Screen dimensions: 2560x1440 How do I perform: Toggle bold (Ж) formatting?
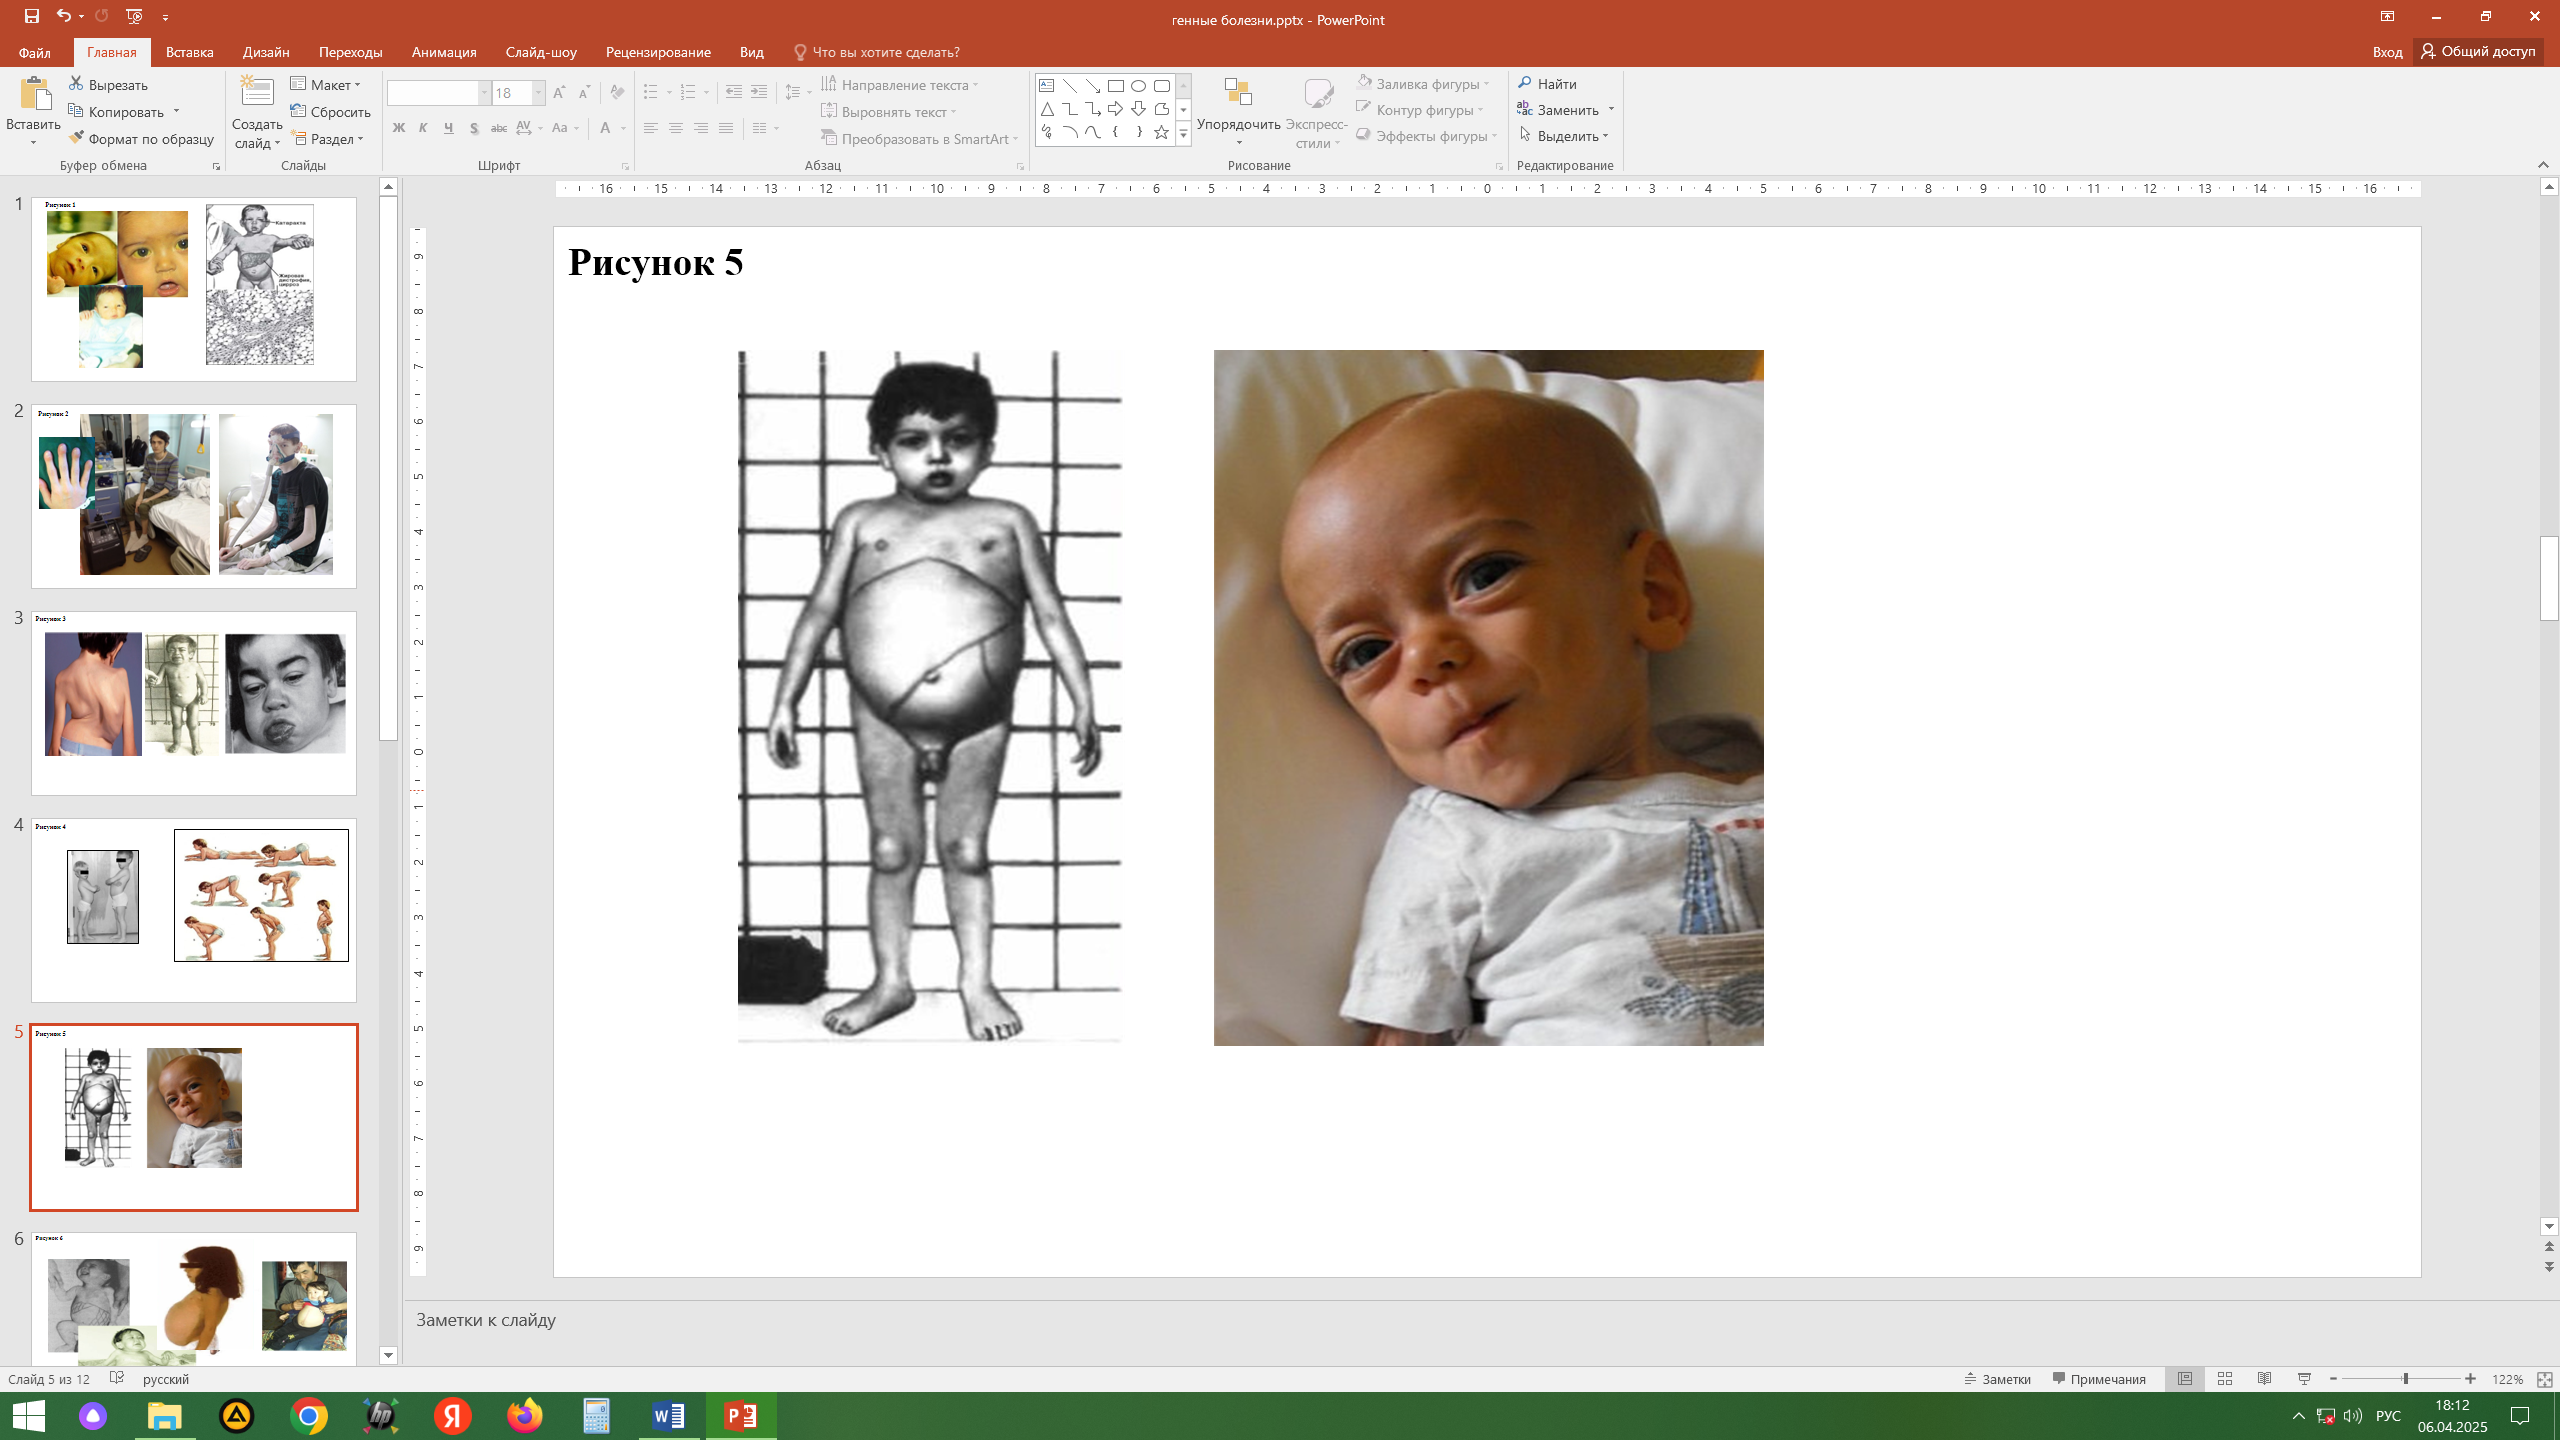click(398, 128)
